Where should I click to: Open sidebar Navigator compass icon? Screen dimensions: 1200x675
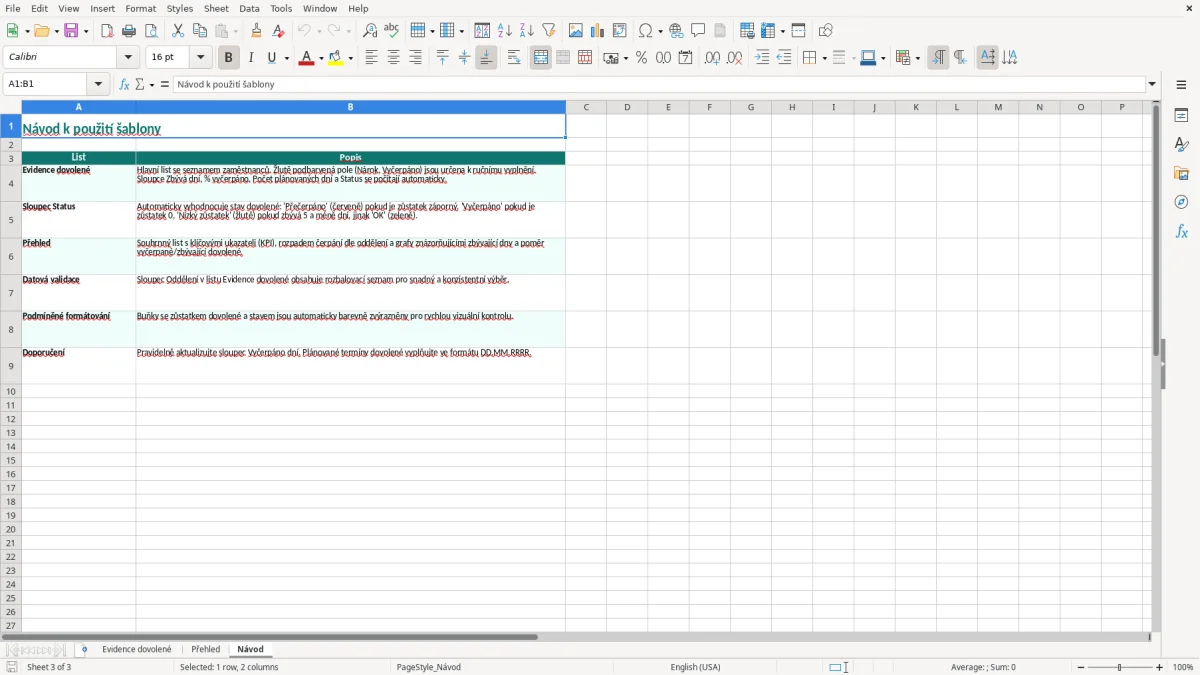pos(1181,203)
